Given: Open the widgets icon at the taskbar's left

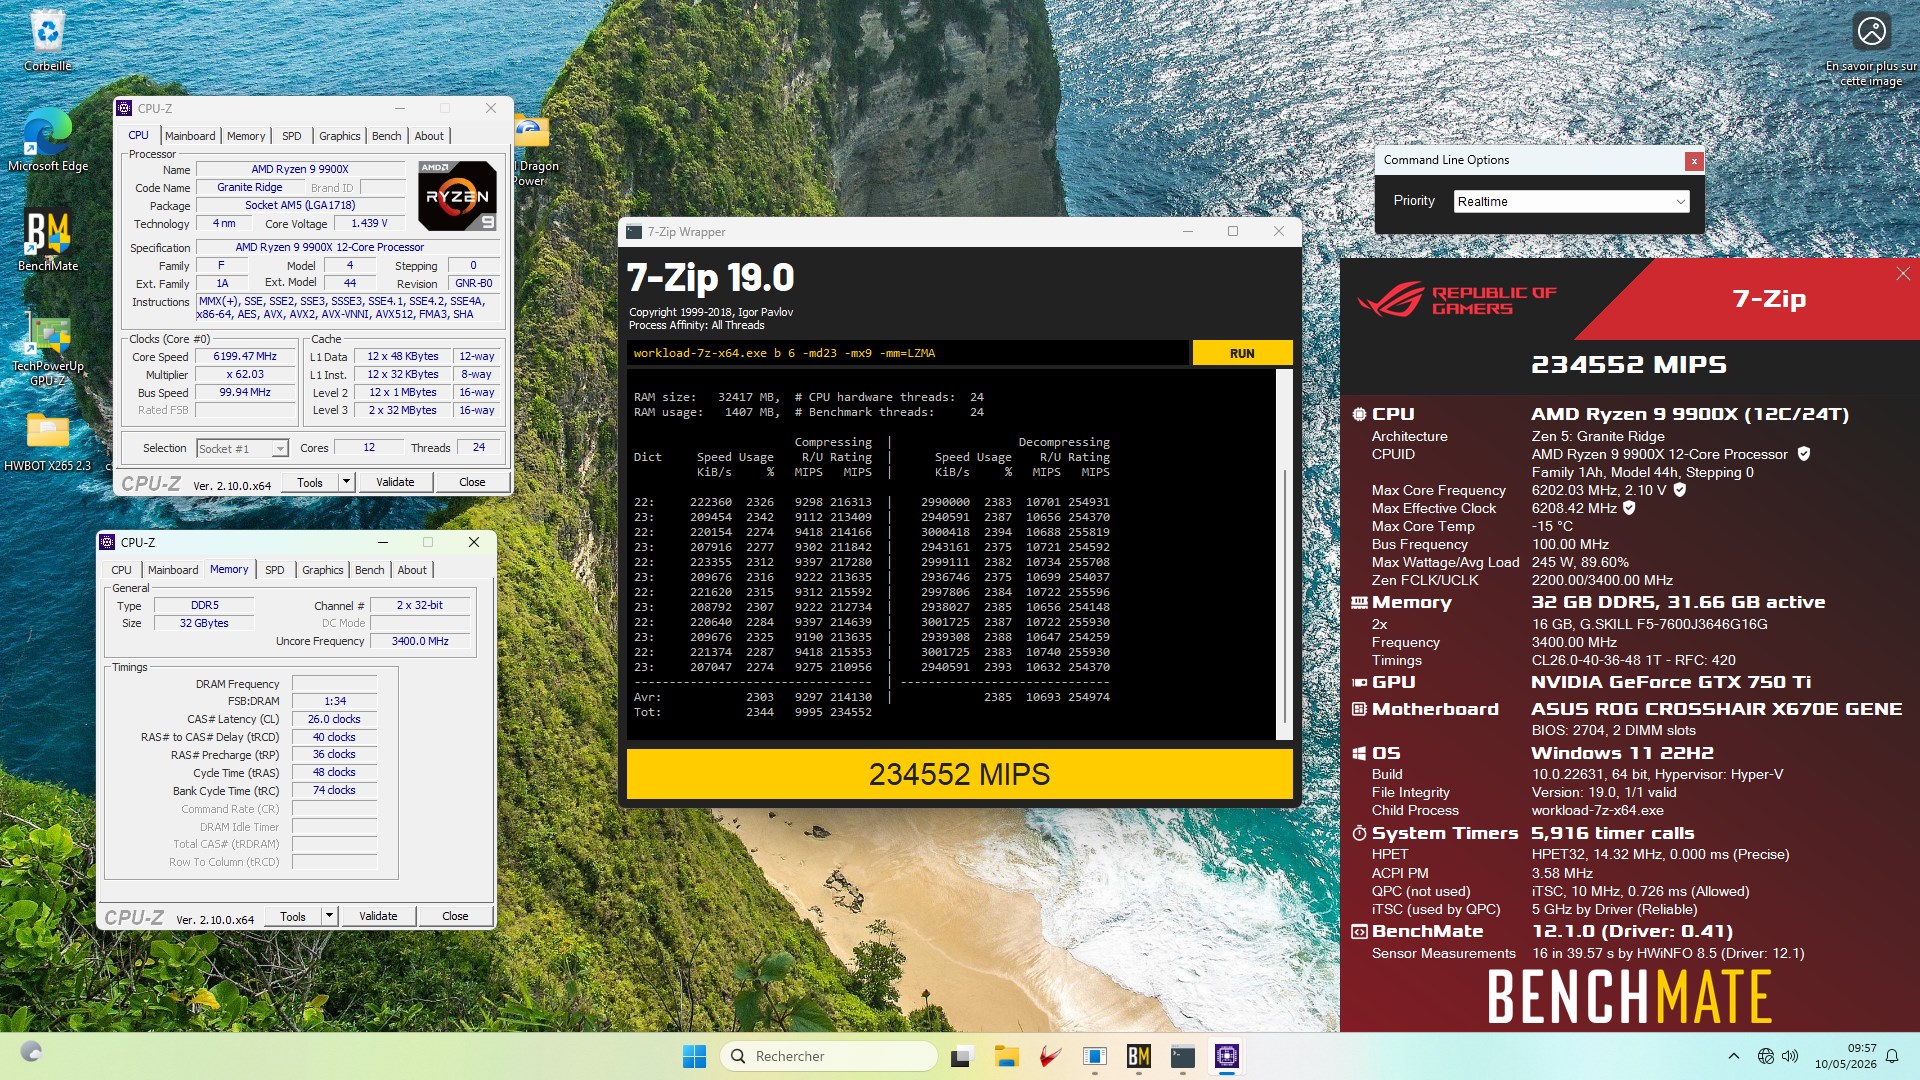Looking at the screenshot, I should (x=31, y=1052).
